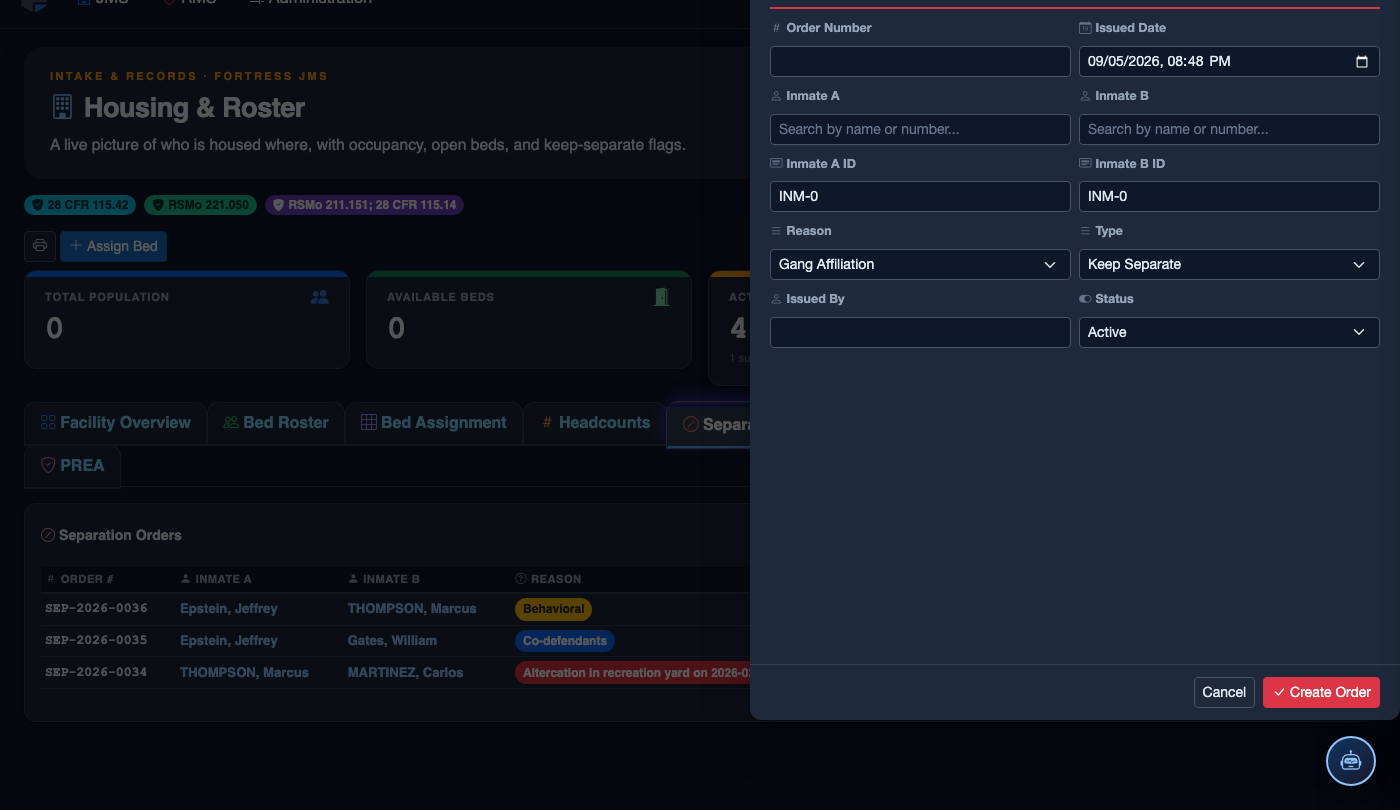Image resolution: width=1400 pixels, height=810 pixels.
Task: Click the Inmate B search field
Action: pyautogui.click(x=1229, y=129)
